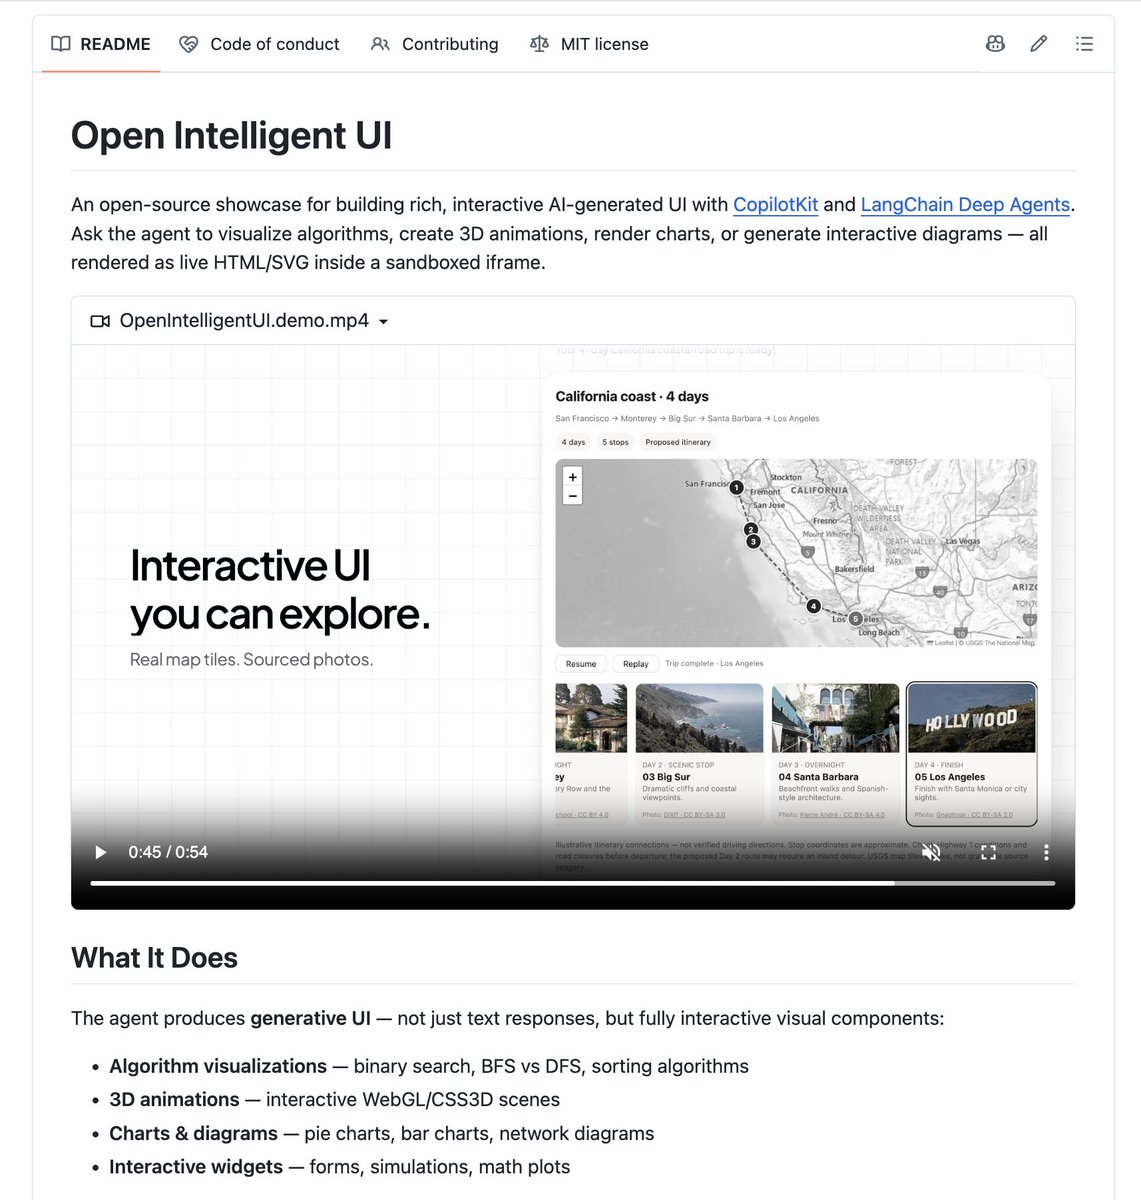1141x1200 pixels.
Task: Click the 5 stops chip
Action: tap(616, 442)
